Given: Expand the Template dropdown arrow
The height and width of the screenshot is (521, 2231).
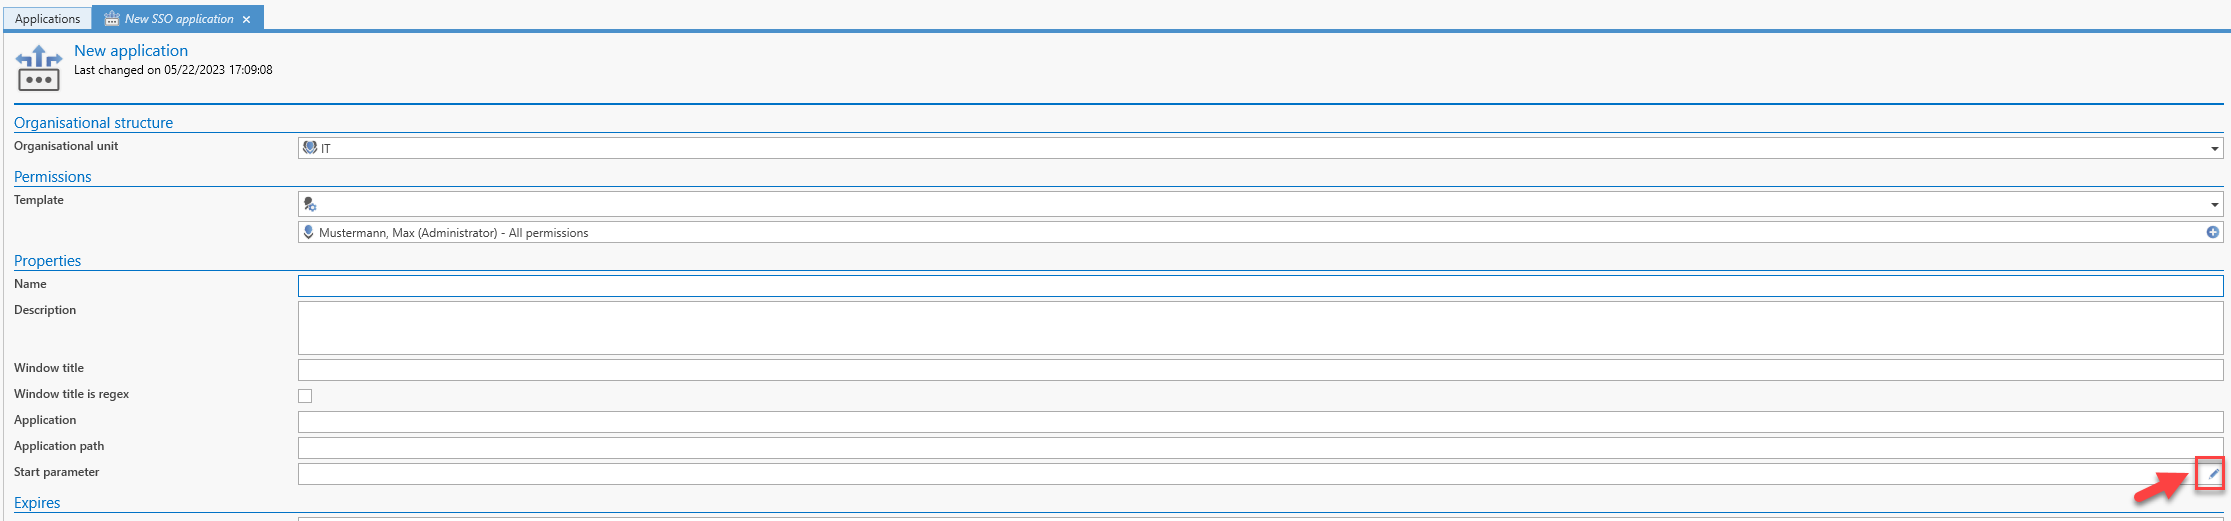Looking at the screenshot, I should click(x=2214, y=205).
